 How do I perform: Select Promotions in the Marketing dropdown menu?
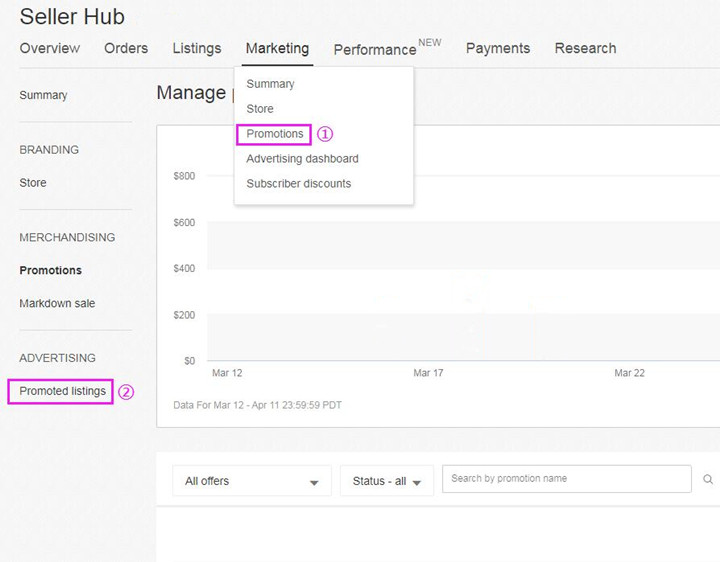point(275,134)
